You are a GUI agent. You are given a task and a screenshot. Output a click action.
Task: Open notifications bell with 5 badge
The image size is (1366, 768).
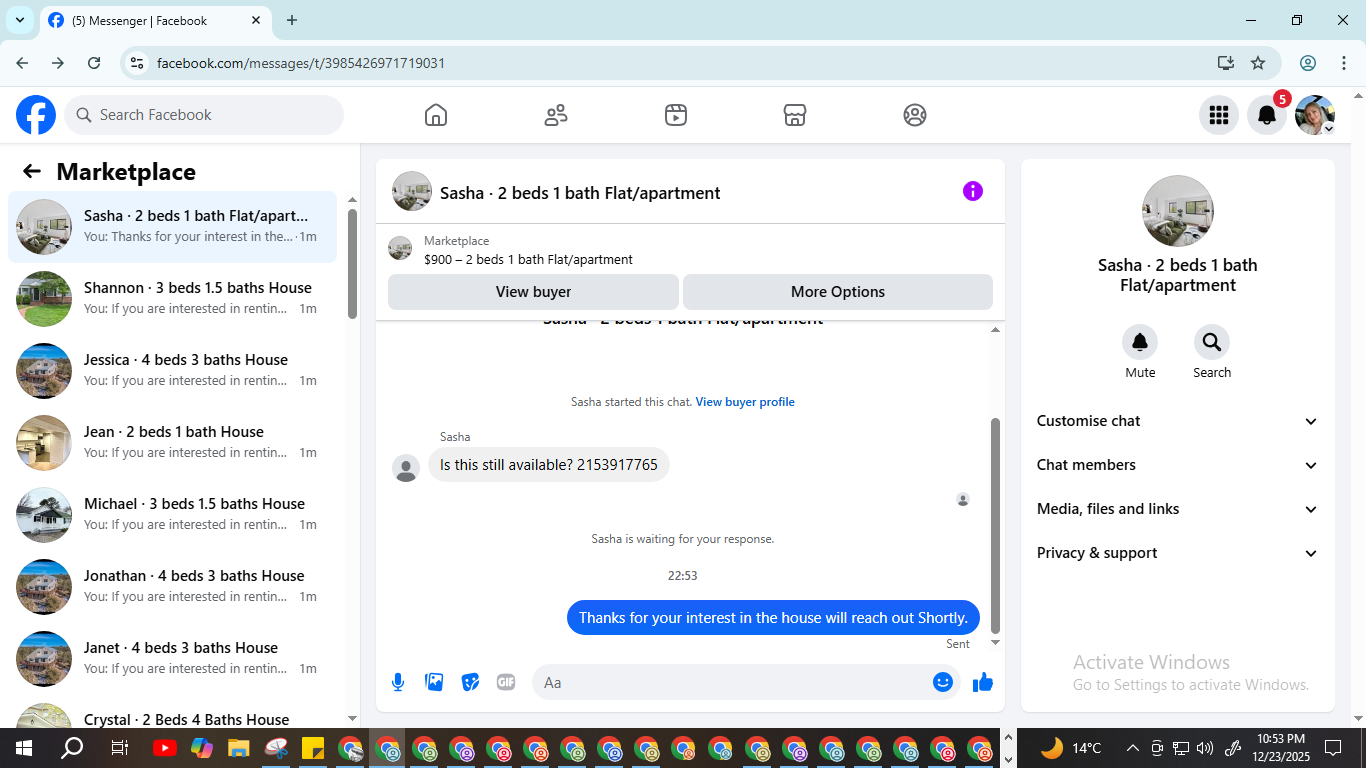pos(1267,115)
